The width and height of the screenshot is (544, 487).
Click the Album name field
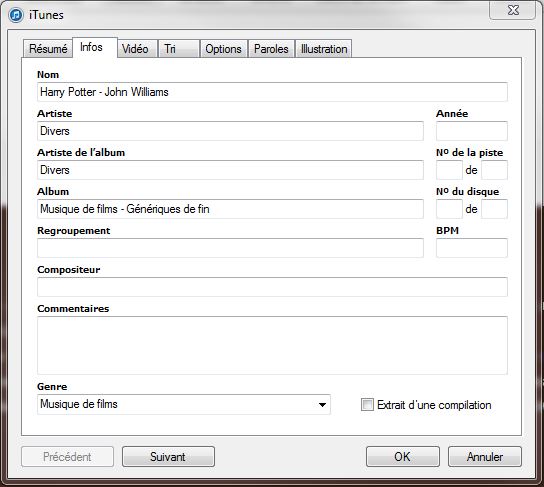pyautogui.click(x=230, y=209)
